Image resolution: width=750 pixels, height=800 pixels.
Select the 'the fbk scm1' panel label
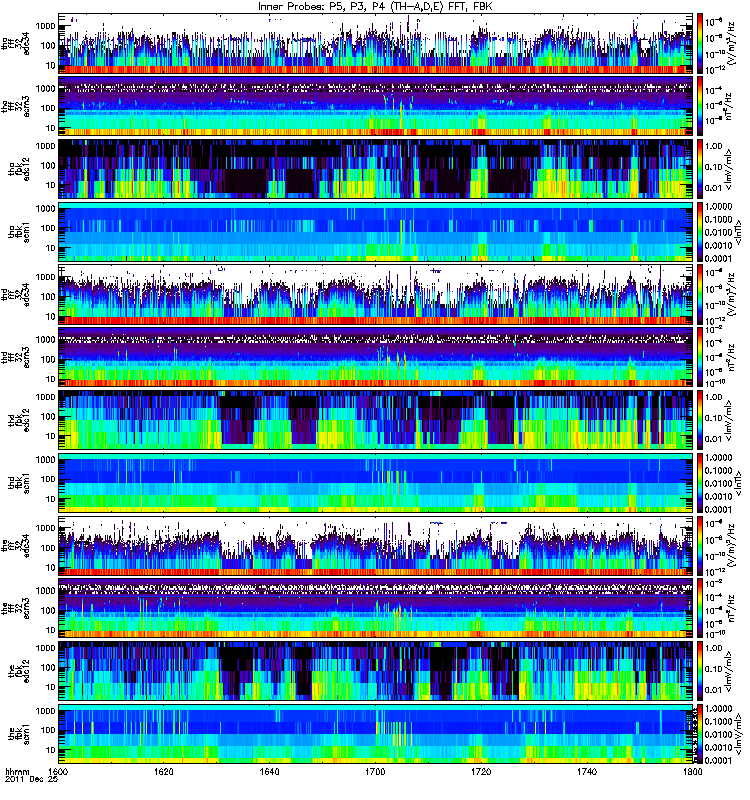click(x=19, y=734)
